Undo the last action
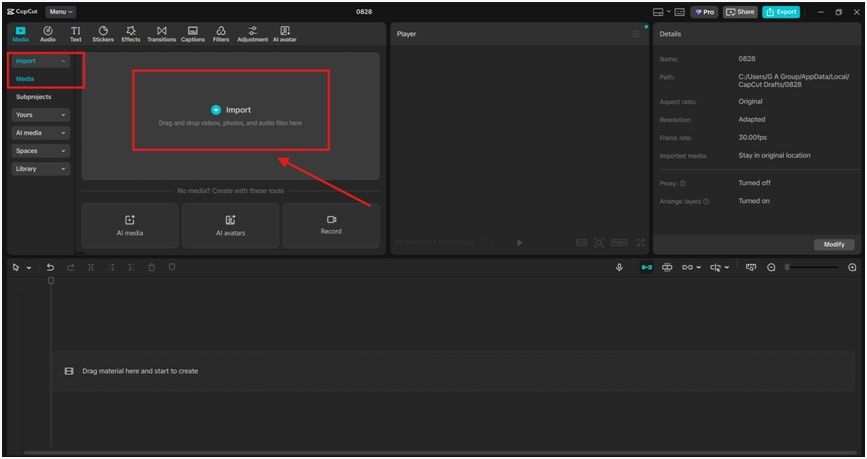 [50, 268]
